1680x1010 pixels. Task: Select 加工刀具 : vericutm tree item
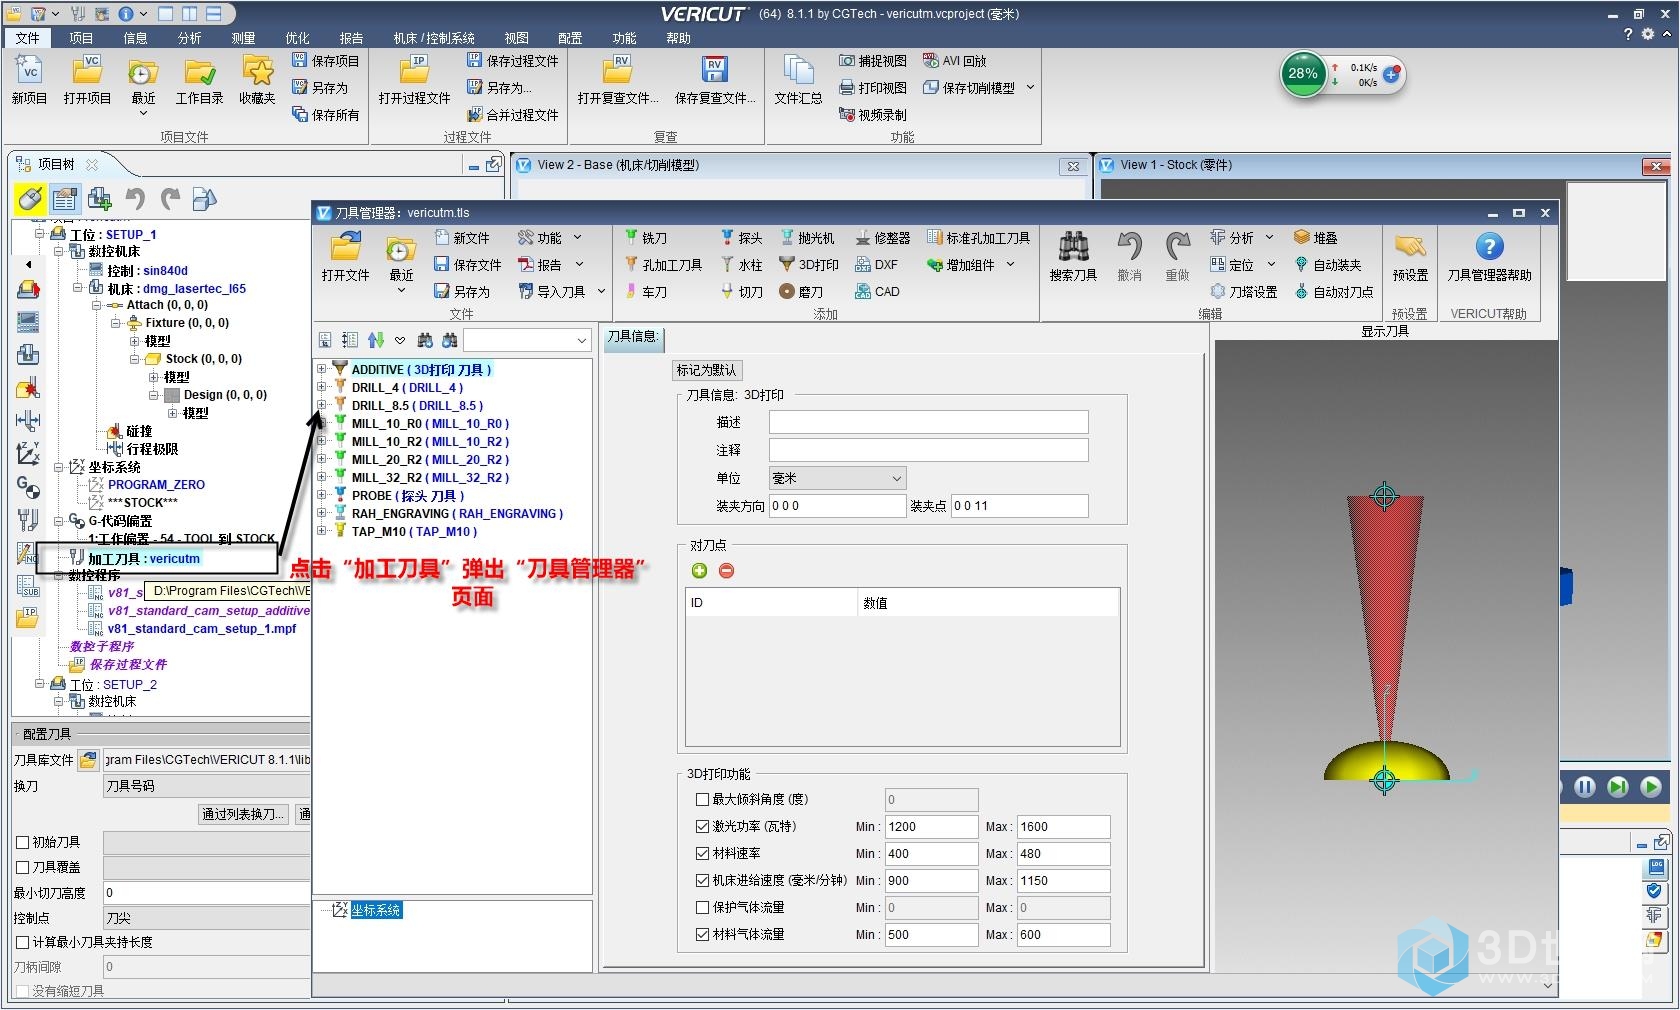144,559
